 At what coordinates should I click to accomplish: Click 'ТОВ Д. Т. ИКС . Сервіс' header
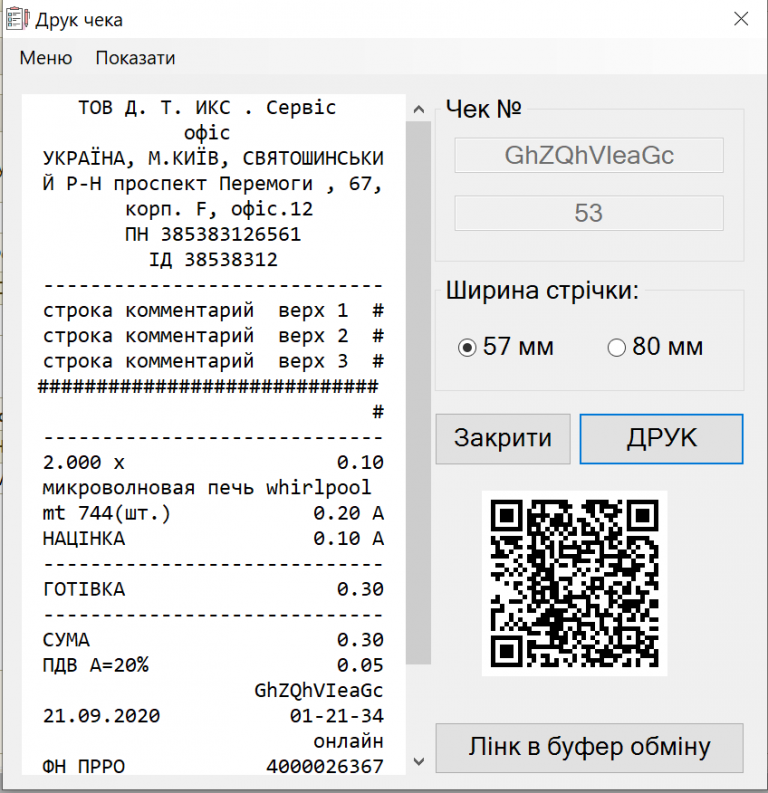[207, 107]
